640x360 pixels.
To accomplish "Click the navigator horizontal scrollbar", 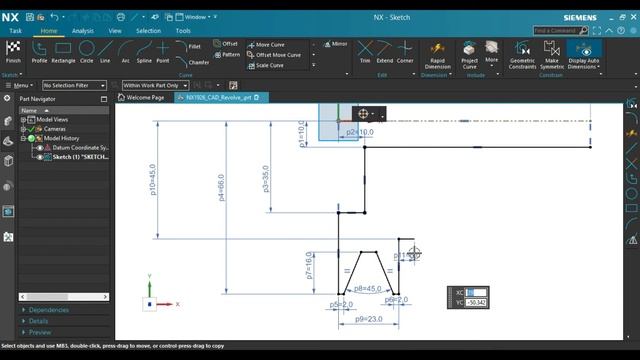I will (x=64, y=297).
